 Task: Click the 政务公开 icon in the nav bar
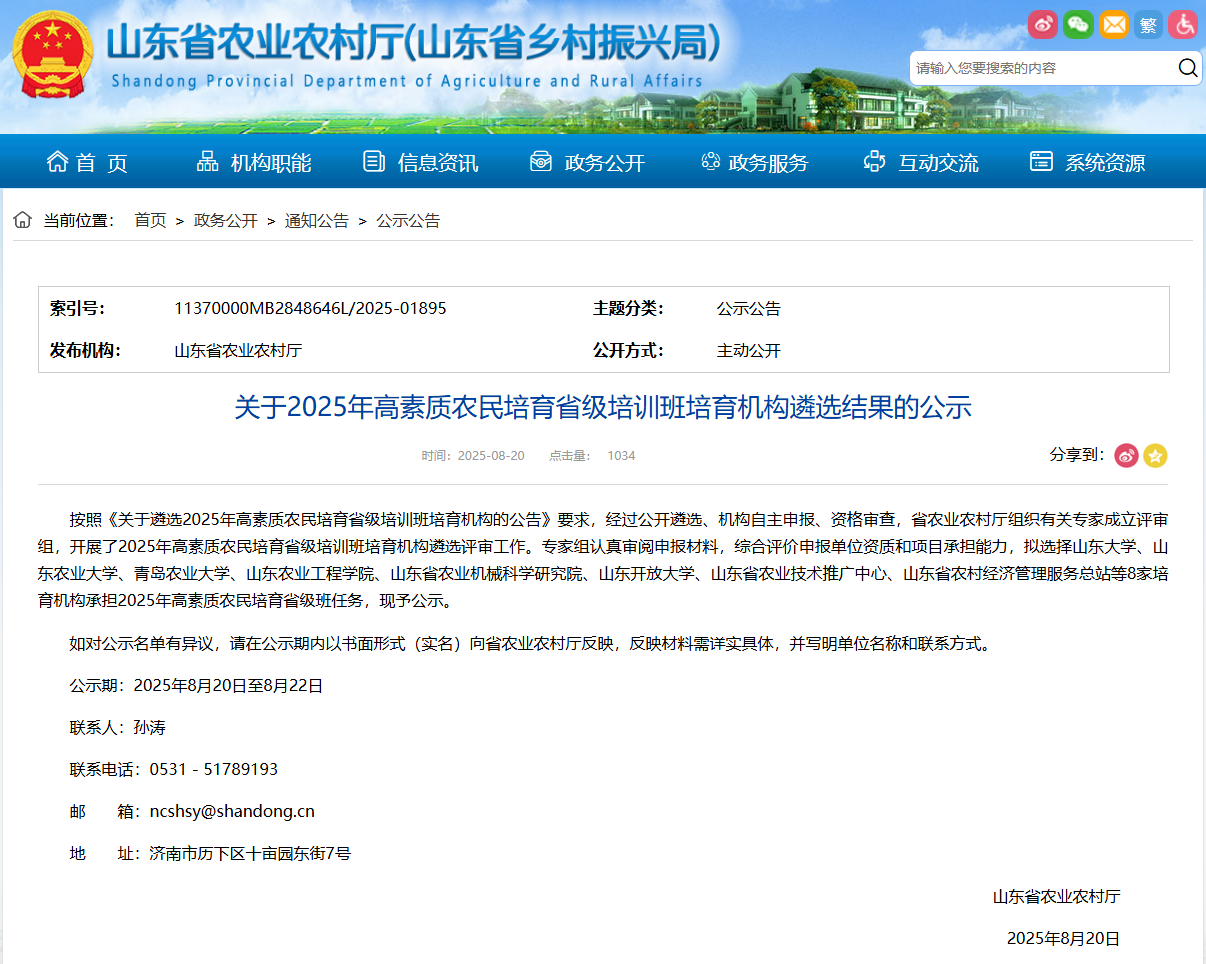point(541,161)
